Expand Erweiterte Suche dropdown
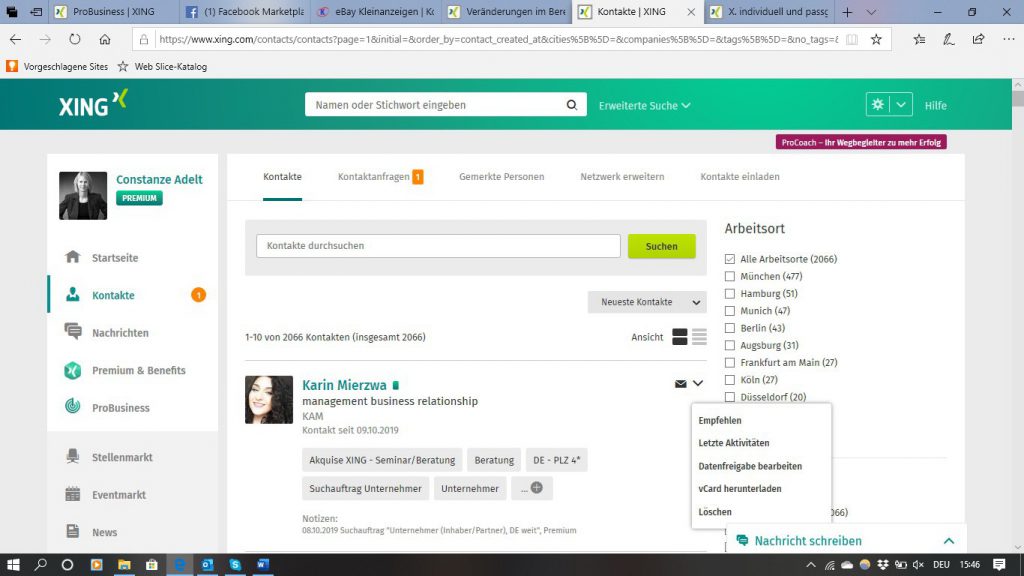 (644, 105)
